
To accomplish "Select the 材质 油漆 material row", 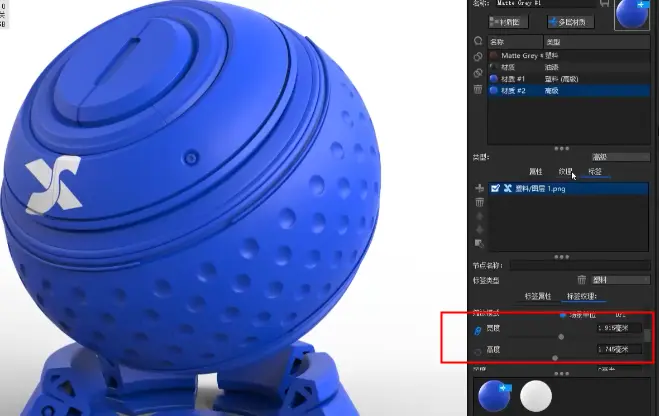I will click(x=569, y=67).
